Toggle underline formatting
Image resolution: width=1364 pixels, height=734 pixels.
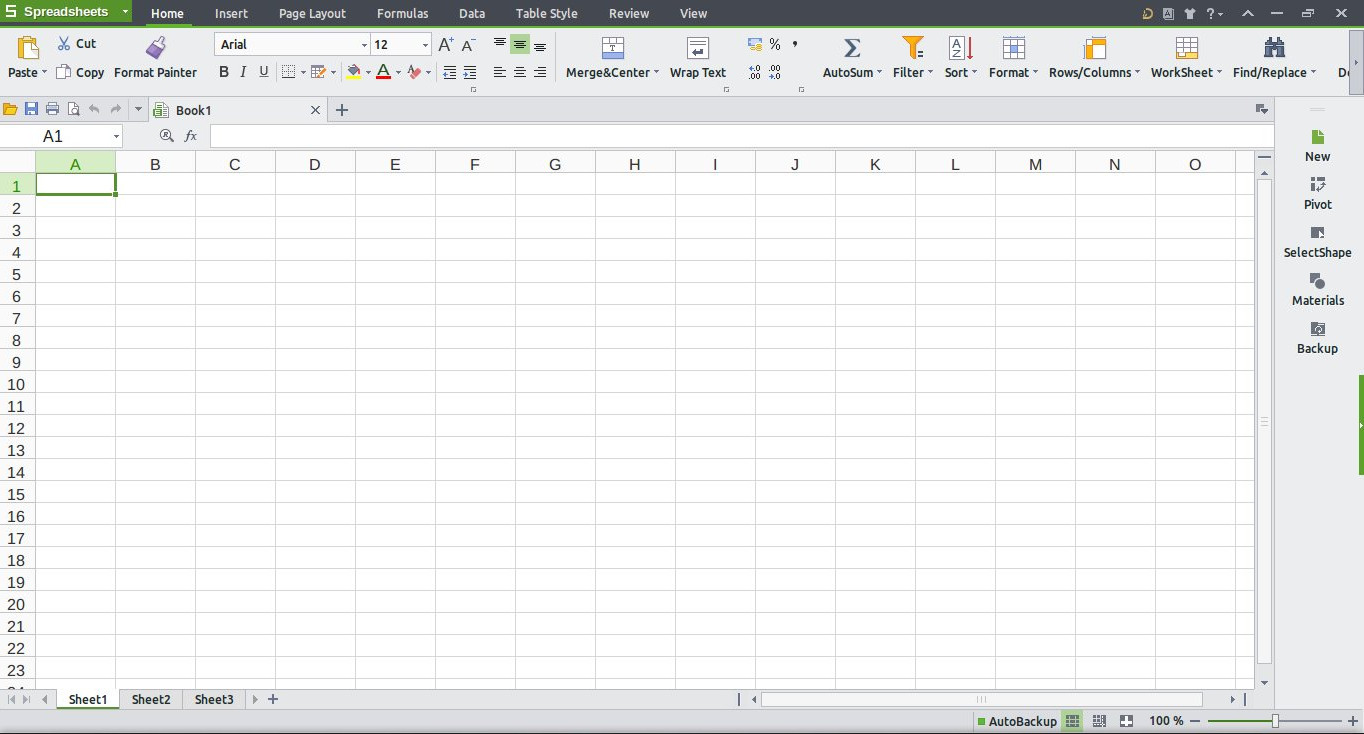coord(264,72)
